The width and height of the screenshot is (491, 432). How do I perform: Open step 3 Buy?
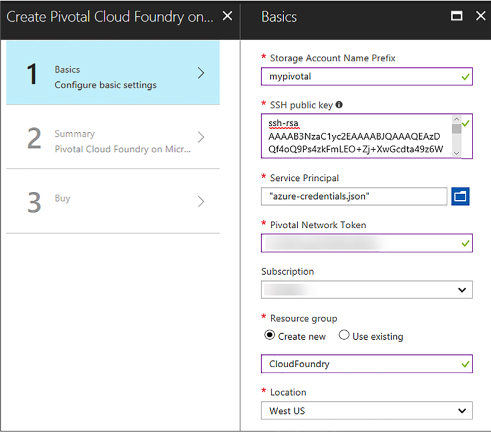(113, 201)
